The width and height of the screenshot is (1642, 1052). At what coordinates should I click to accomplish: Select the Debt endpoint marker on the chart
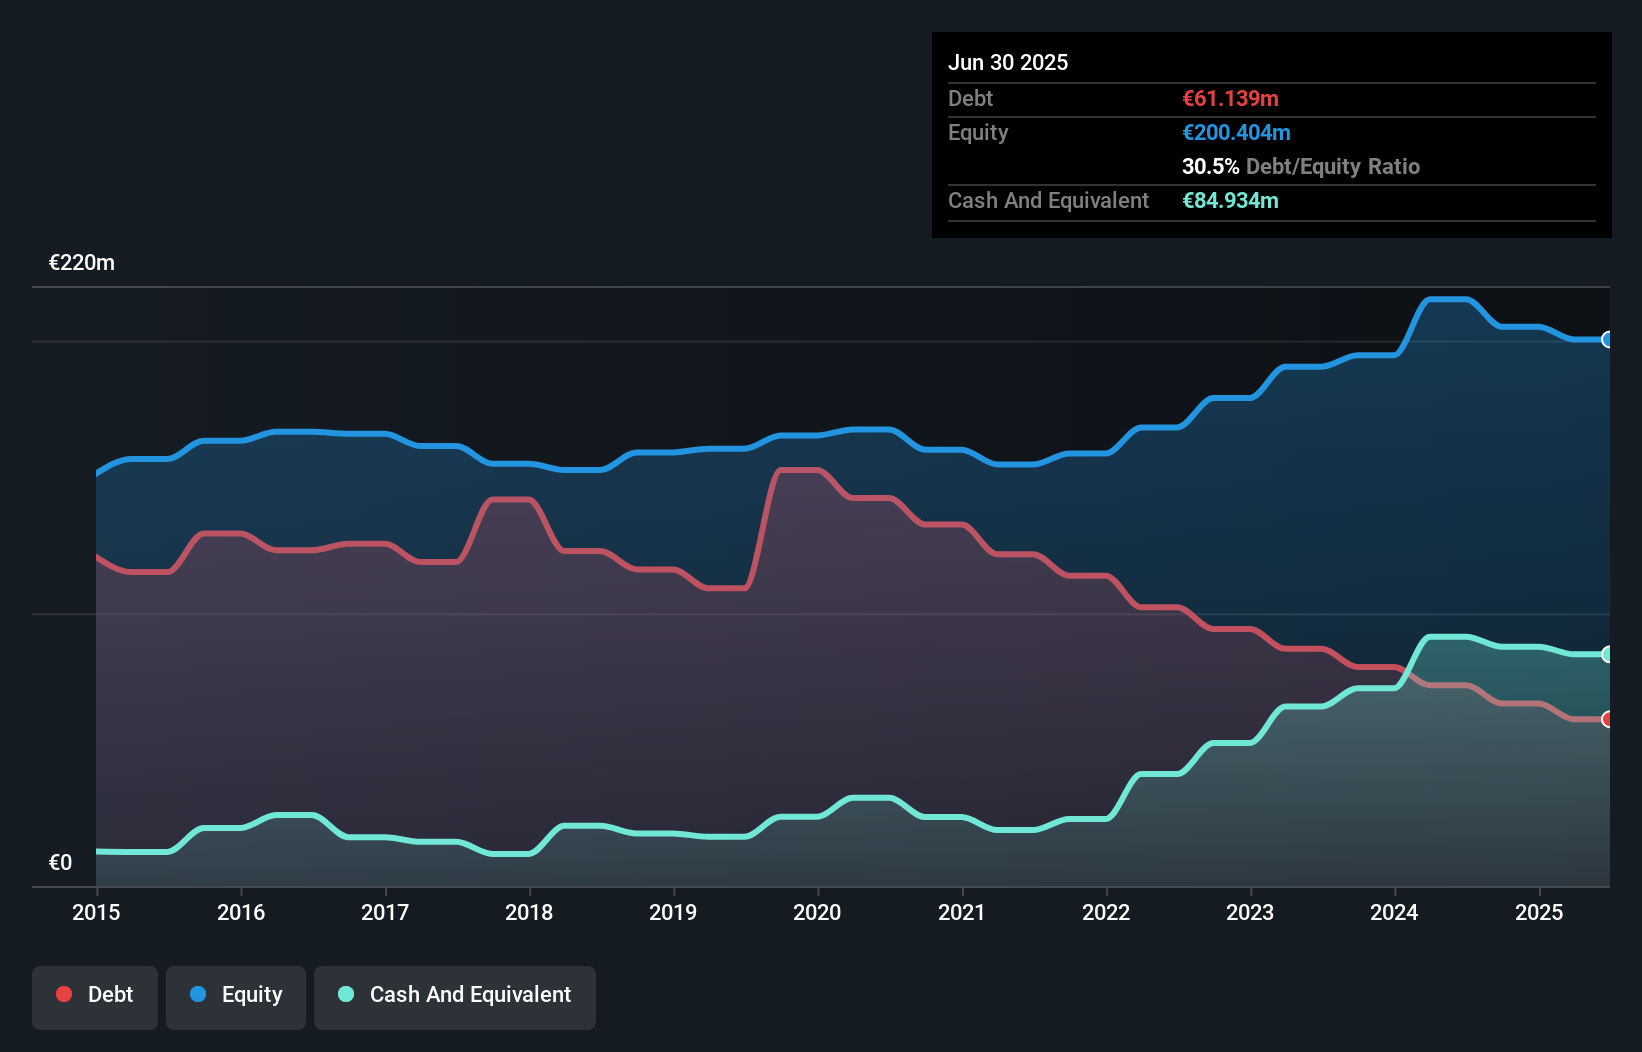coord(1607,719)
